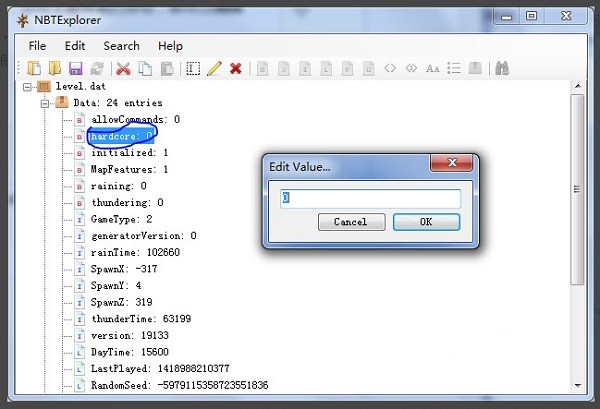Open the Edit menu
Viewport: 600px width, 409px height.
[75, 46]
